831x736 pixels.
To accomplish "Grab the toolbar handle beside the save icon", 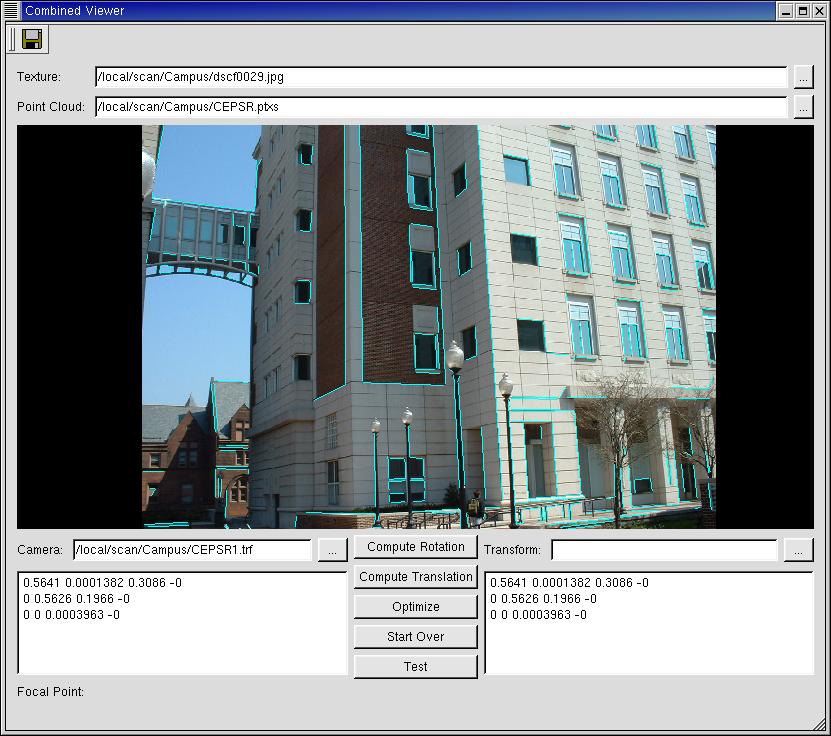I will [x=11, y=39].
